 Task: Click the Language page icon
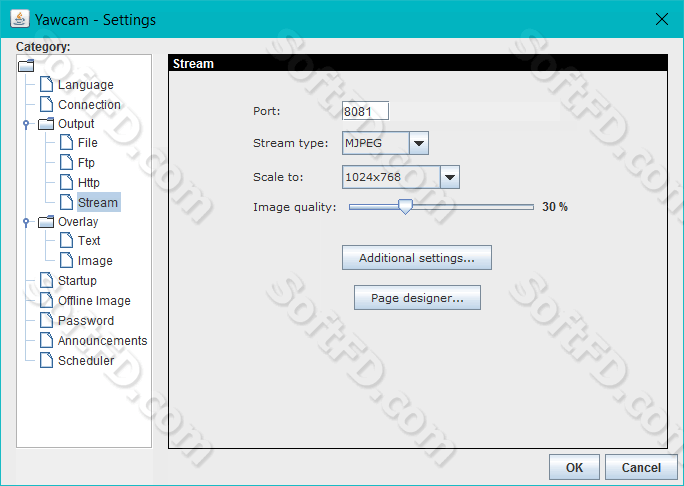click(46, 84)
